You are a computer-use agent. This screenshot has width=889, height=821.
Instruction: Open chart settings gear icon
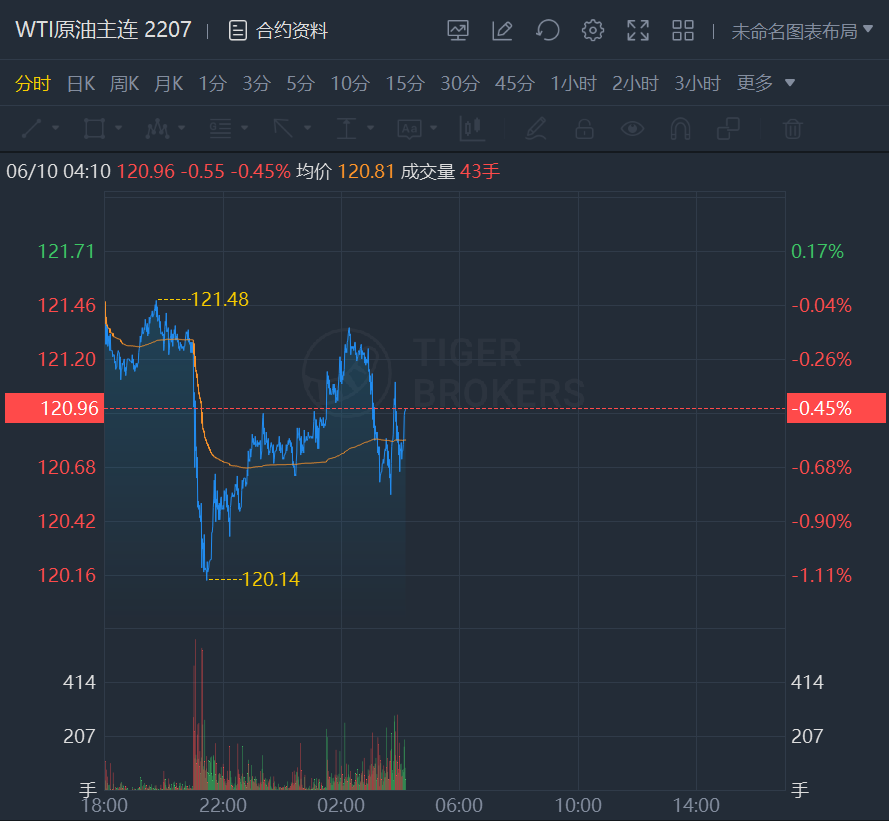(593, 31)
